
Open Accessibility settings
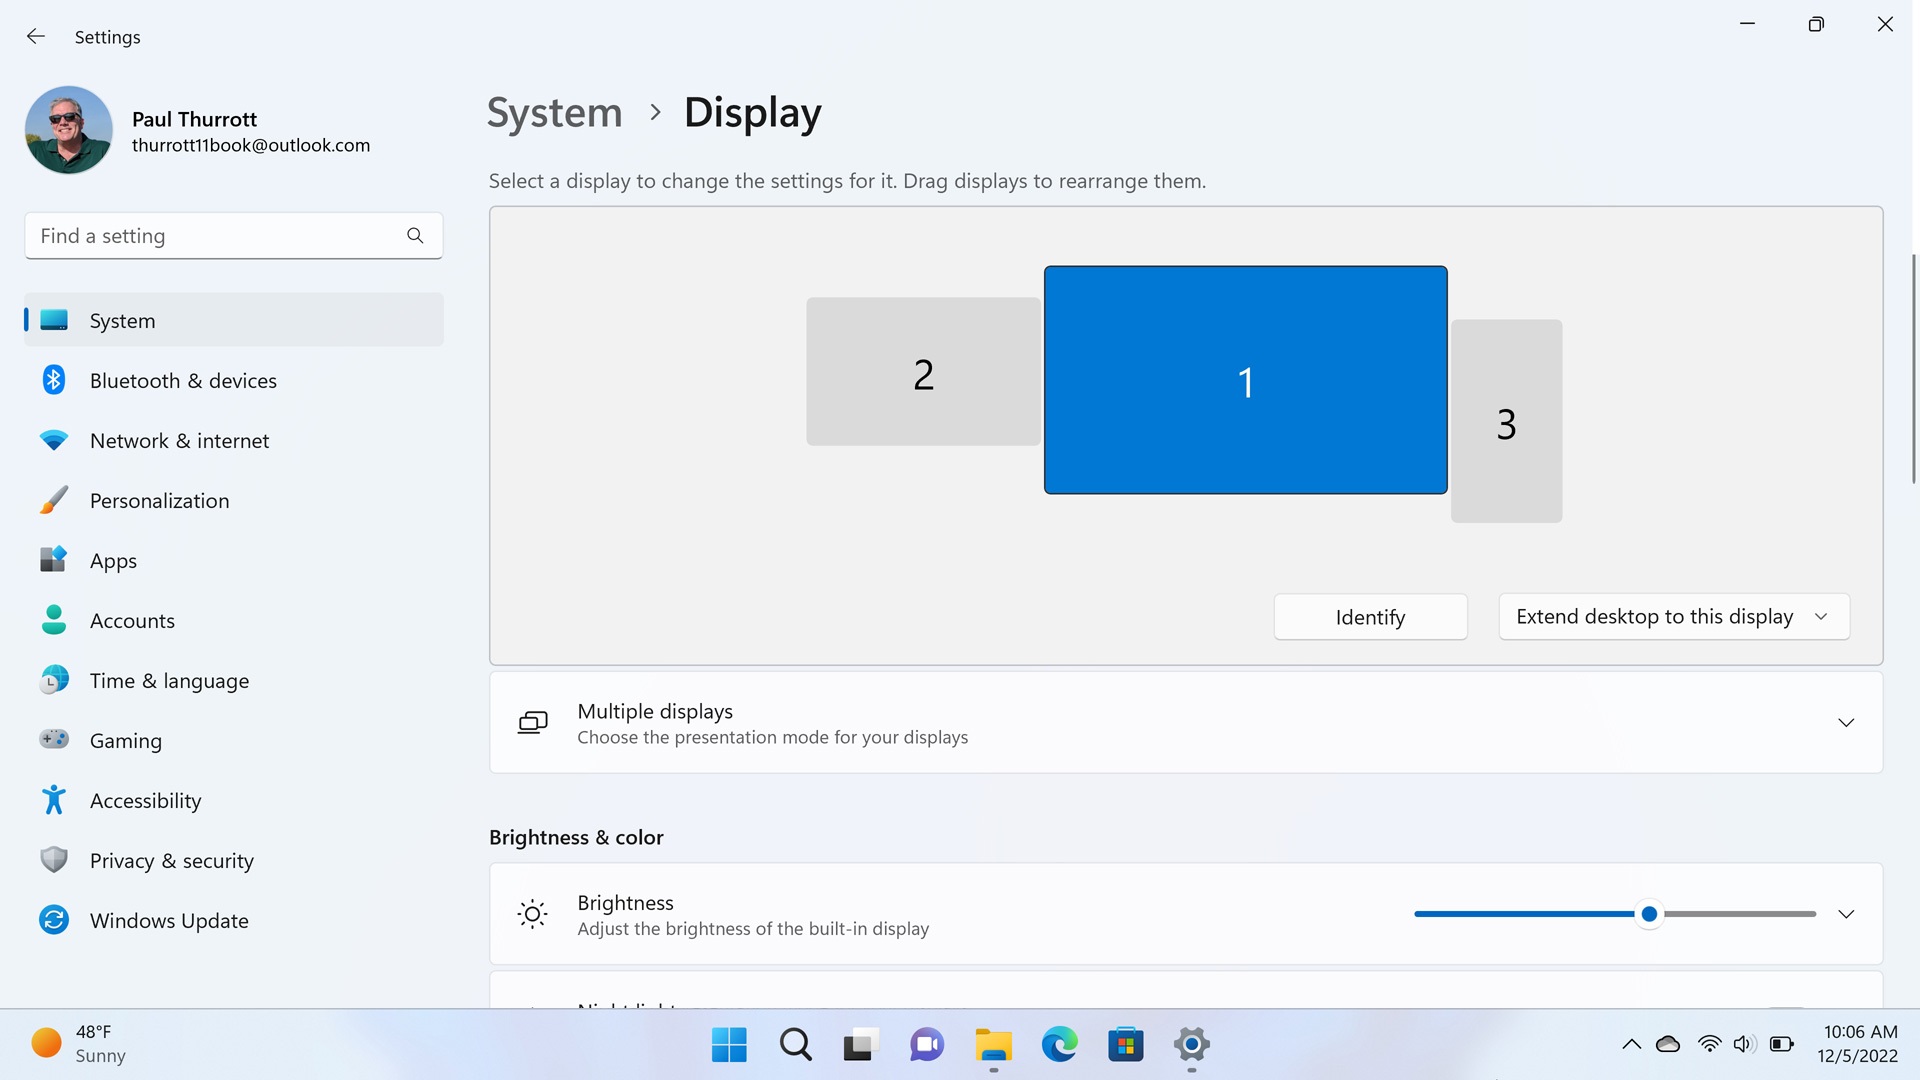click(x=145, y=801)
